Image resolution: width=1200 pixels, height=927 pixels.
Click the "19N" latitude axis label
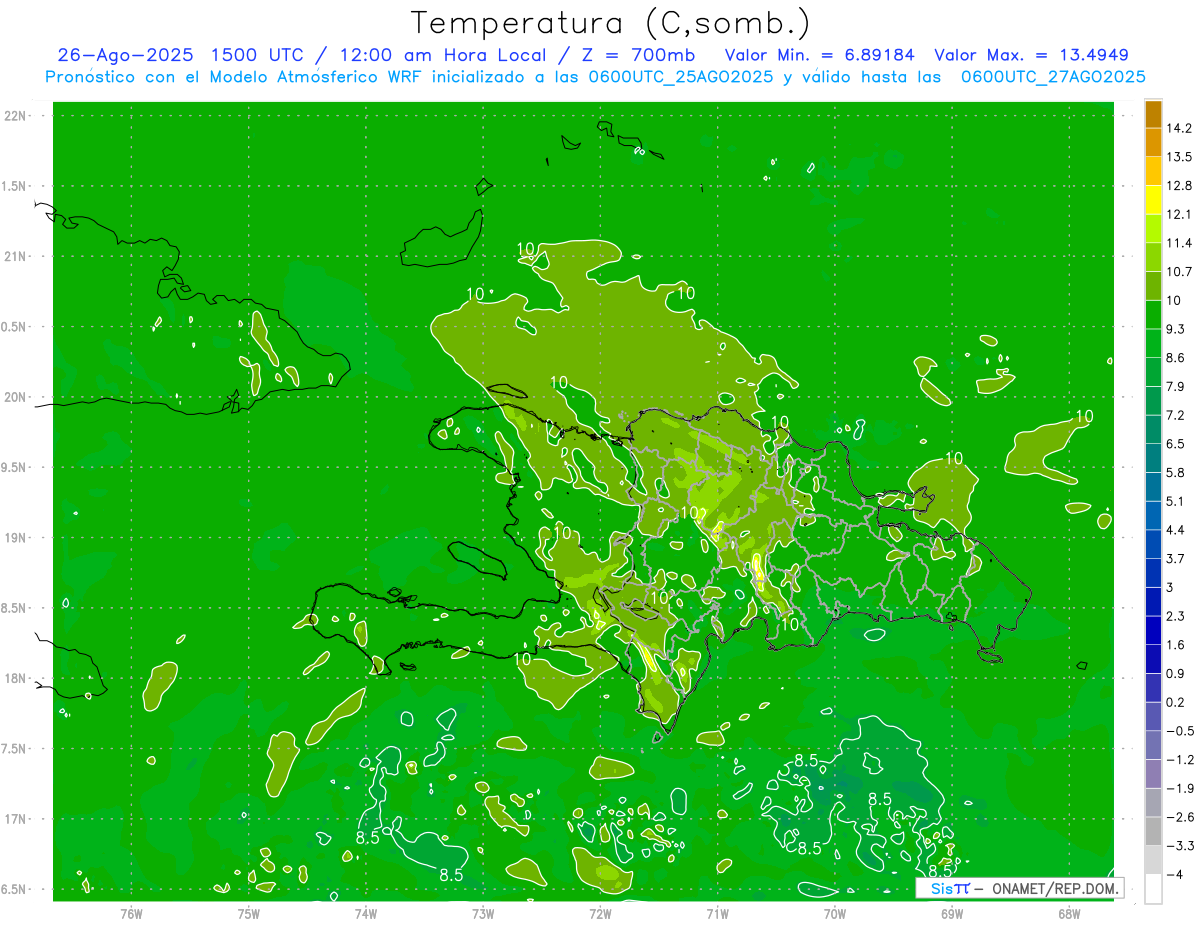click(x=14, y=538)
